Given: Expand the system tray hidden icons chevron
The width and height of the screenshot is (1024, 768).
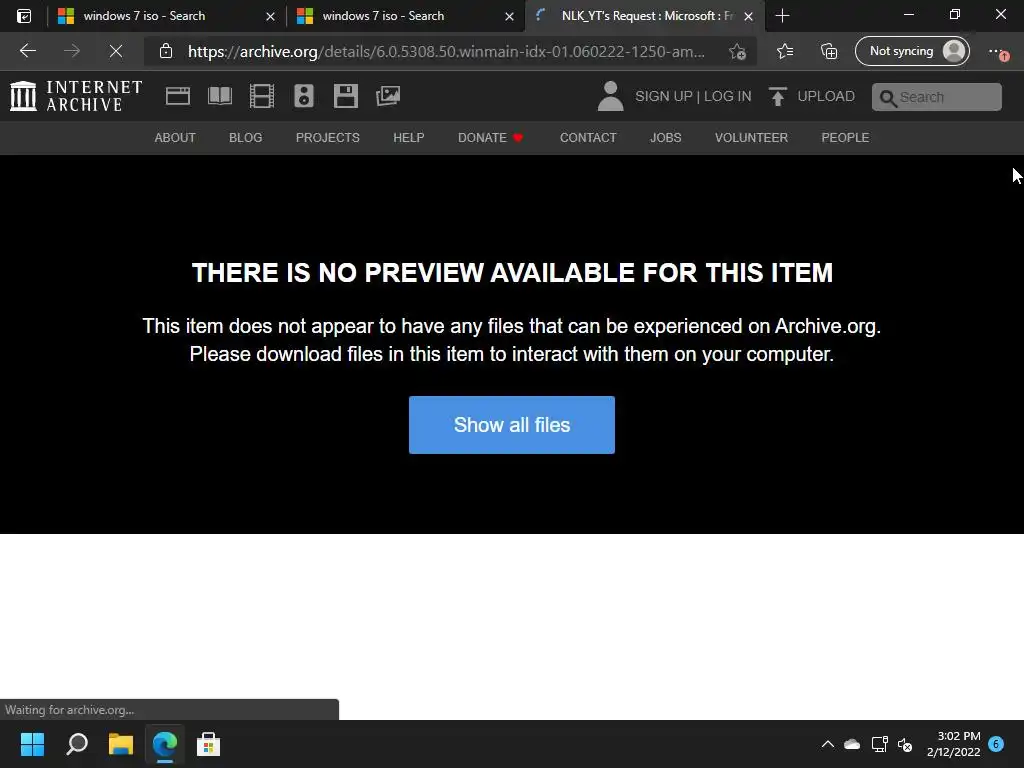Looking at the screenshot, I should (x=827, y=744).
